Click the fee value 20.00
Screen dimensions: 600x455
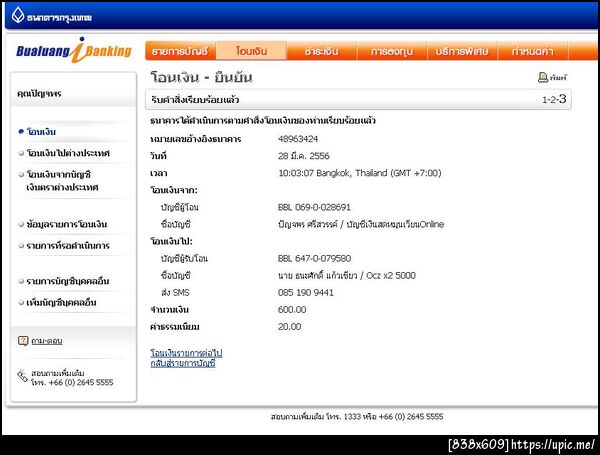[x=289, y=326]
